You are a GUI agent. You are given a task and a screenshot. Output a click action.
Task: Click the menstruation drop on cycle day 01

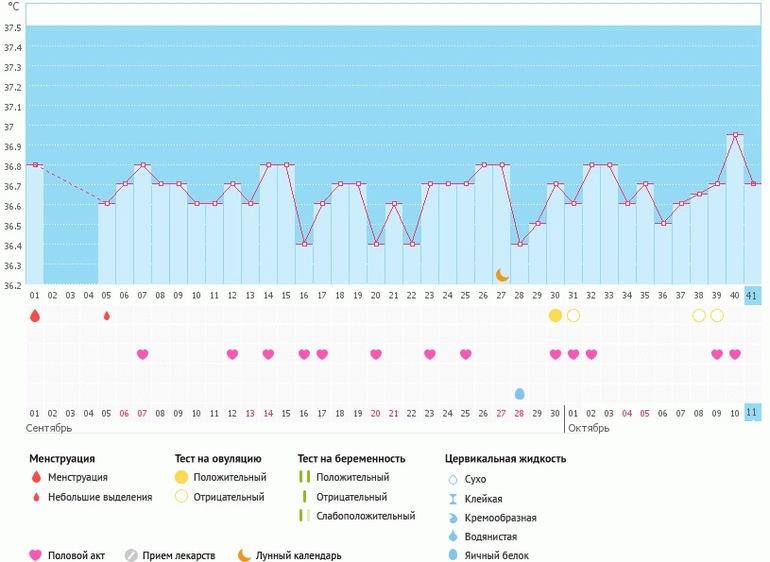(35, 315)
